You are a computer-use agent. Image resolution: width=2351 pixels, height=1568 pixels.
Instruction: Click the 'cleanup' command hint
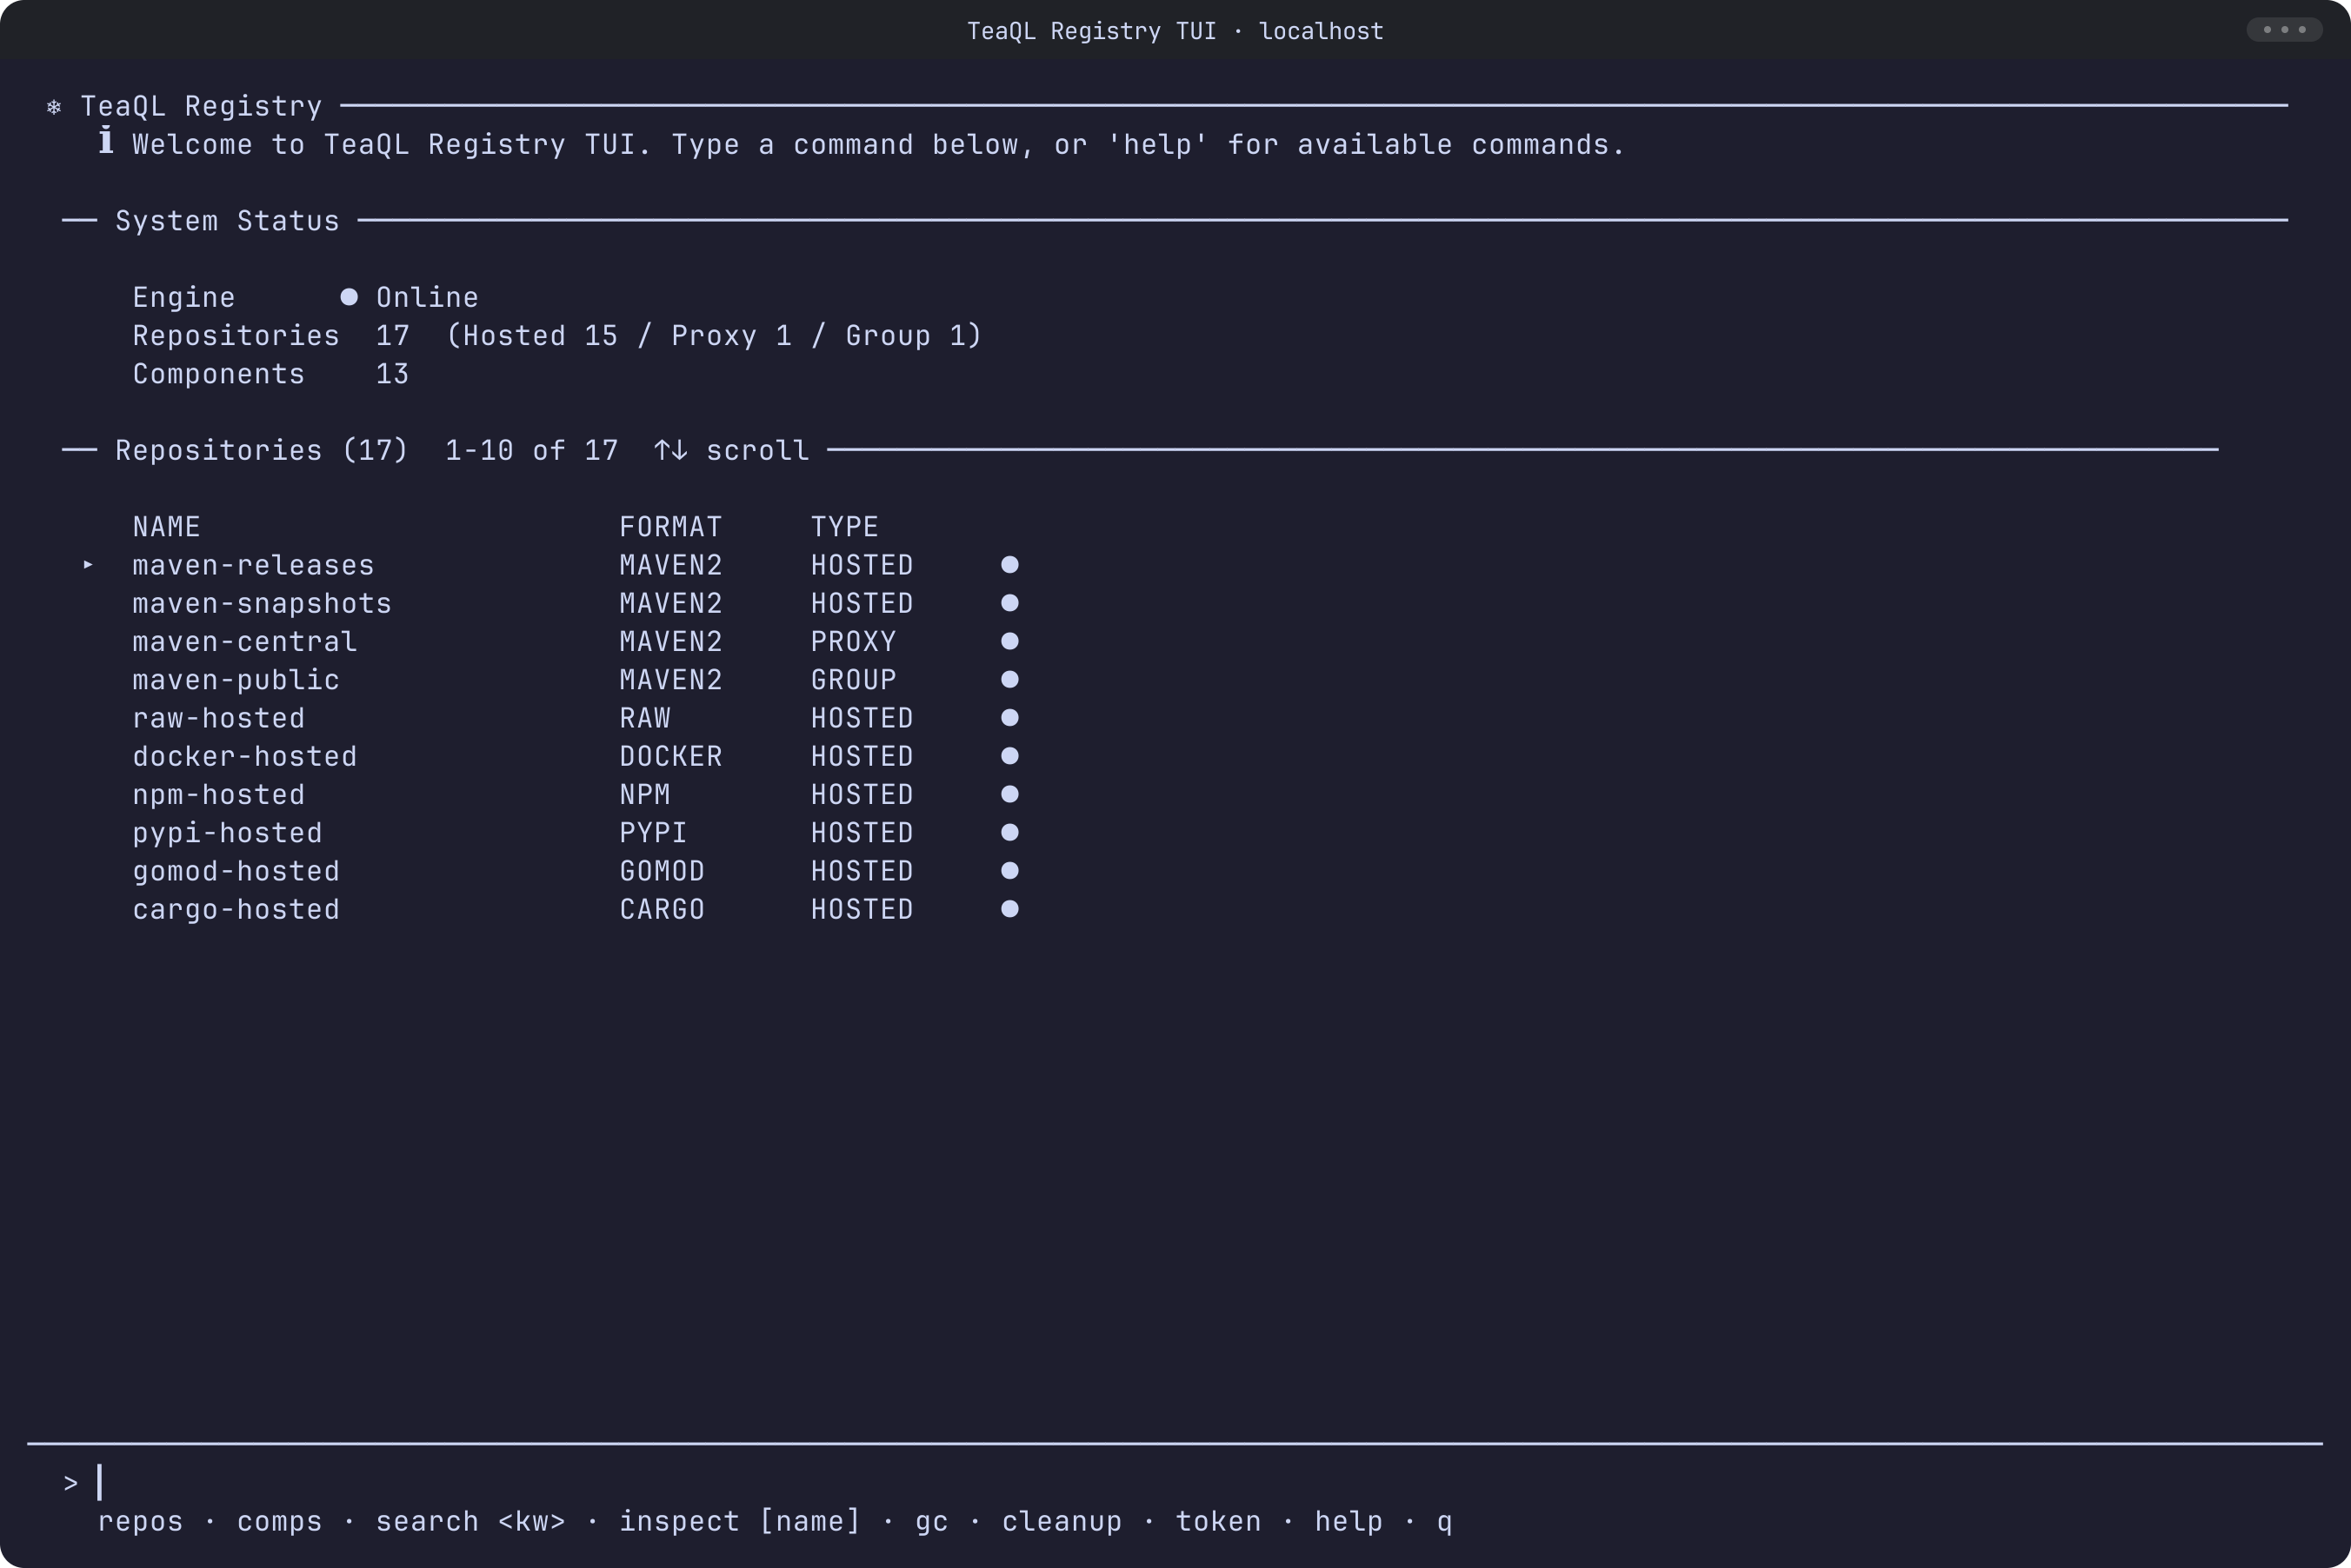1062,1522
